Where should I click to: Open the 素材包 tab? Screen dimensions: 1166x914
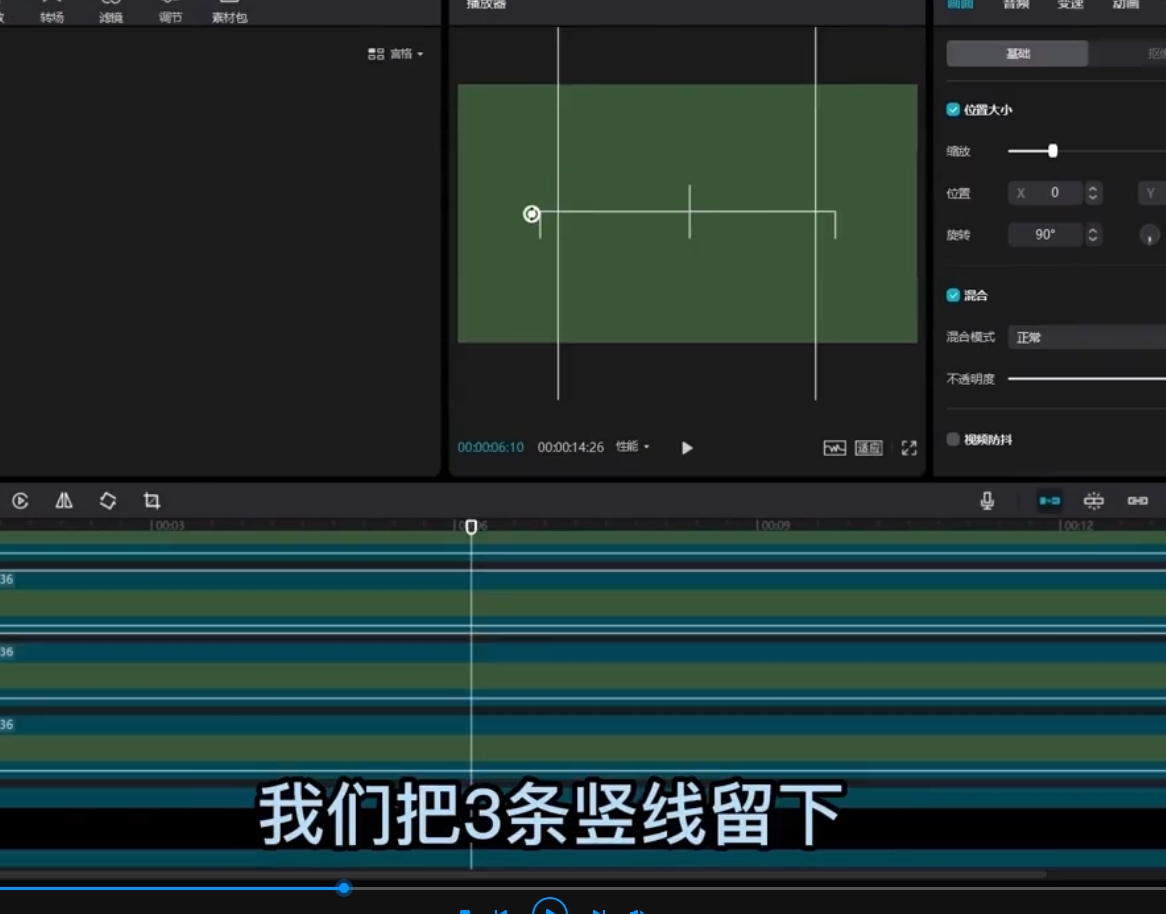click(229, 13)
